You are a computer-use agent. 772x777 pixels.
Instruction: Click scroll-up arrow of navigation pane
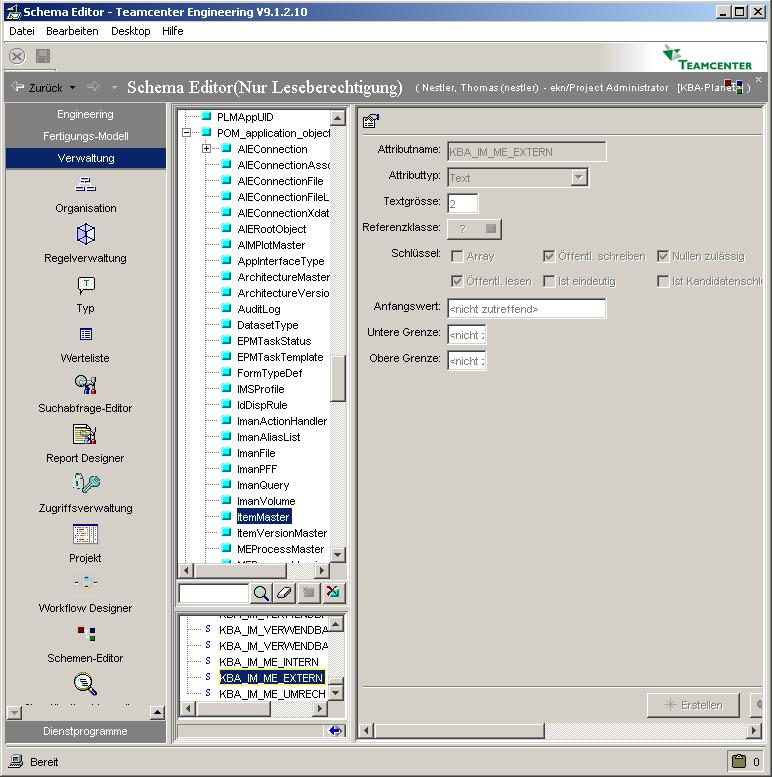(157, 713)
